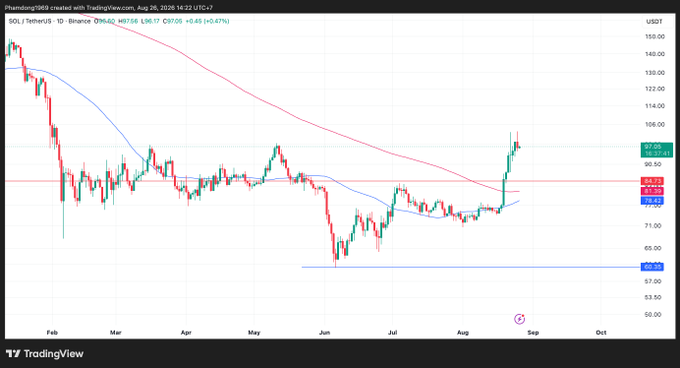Click the 140.00 price axis value
The width and height of the screenshot is (680, 368).
(654, 54)
